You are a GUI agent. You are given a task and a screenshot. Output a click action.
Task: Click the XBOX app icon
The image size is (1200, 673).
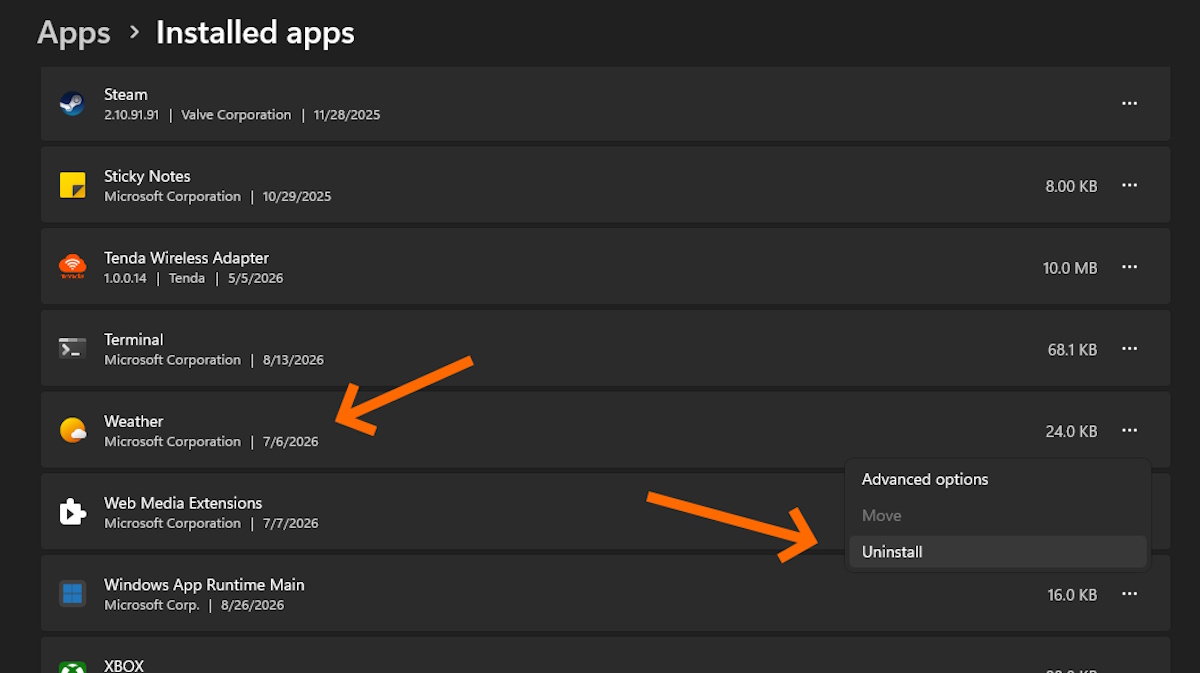(x=72, y=668)
